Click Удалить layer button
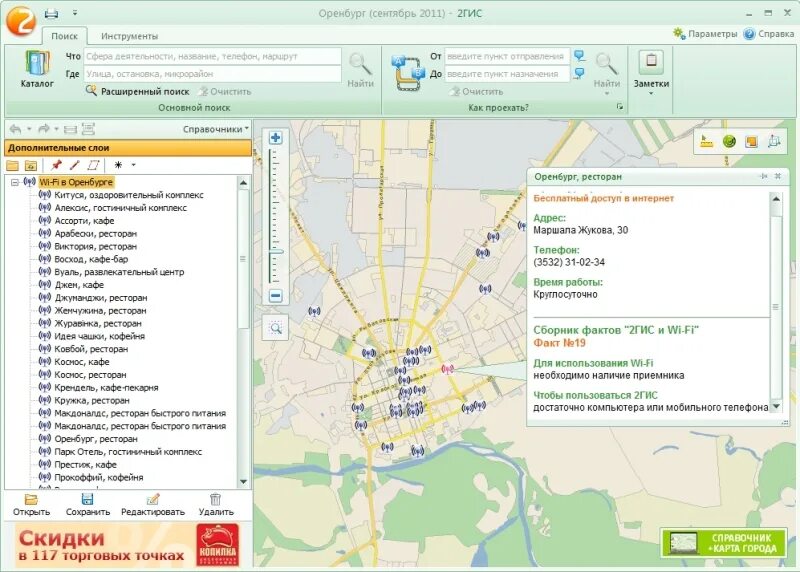Image resolution: width=800 pixels, height=572 pixels. point(216,505)
